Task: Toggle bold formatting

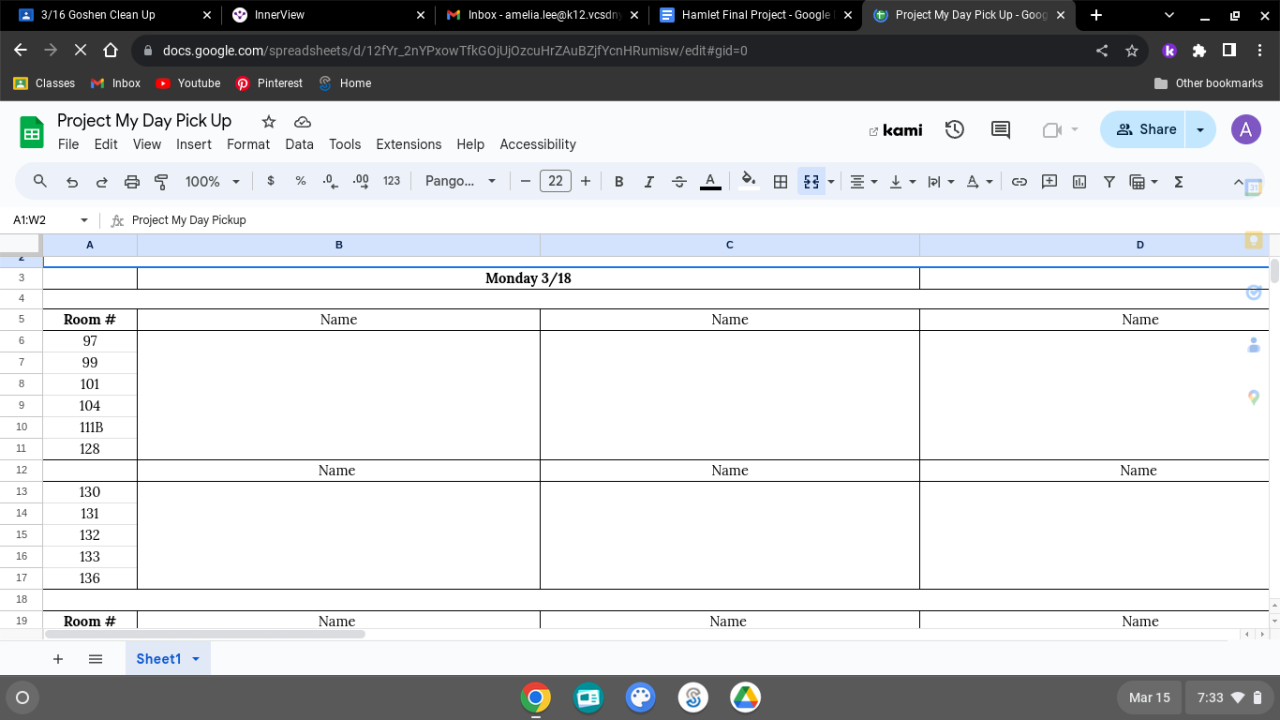Action: click(x=619, y=182)
